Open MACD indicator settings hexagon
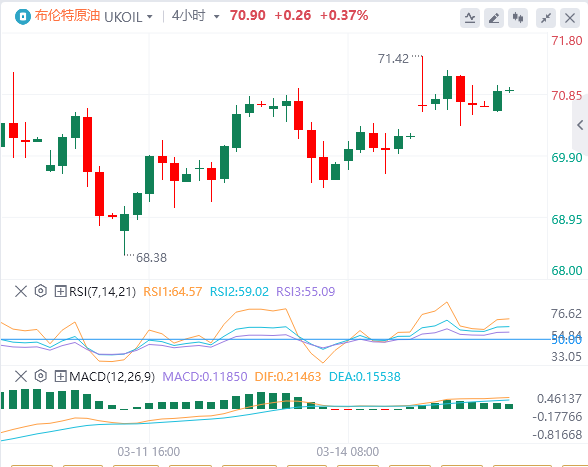This screenshot has width=588, height=467. (40, 376)
